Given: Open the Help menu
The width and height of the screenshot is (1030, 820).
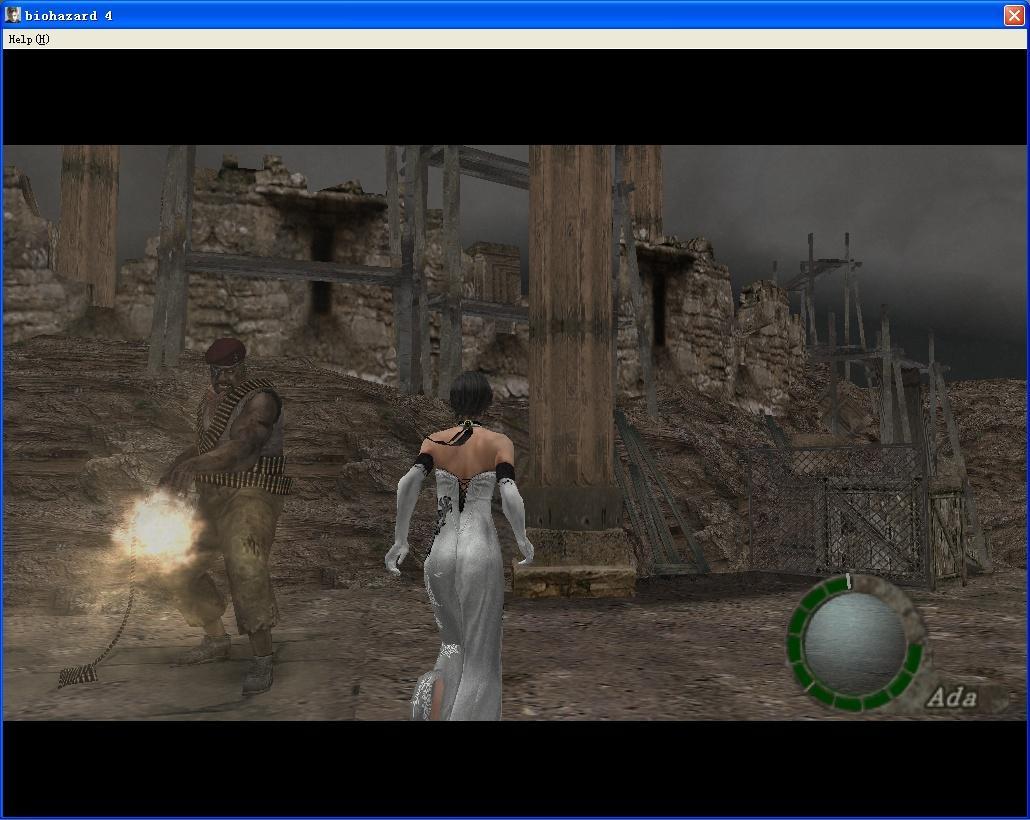Looking at the screenshot, I should pos(29,39).
